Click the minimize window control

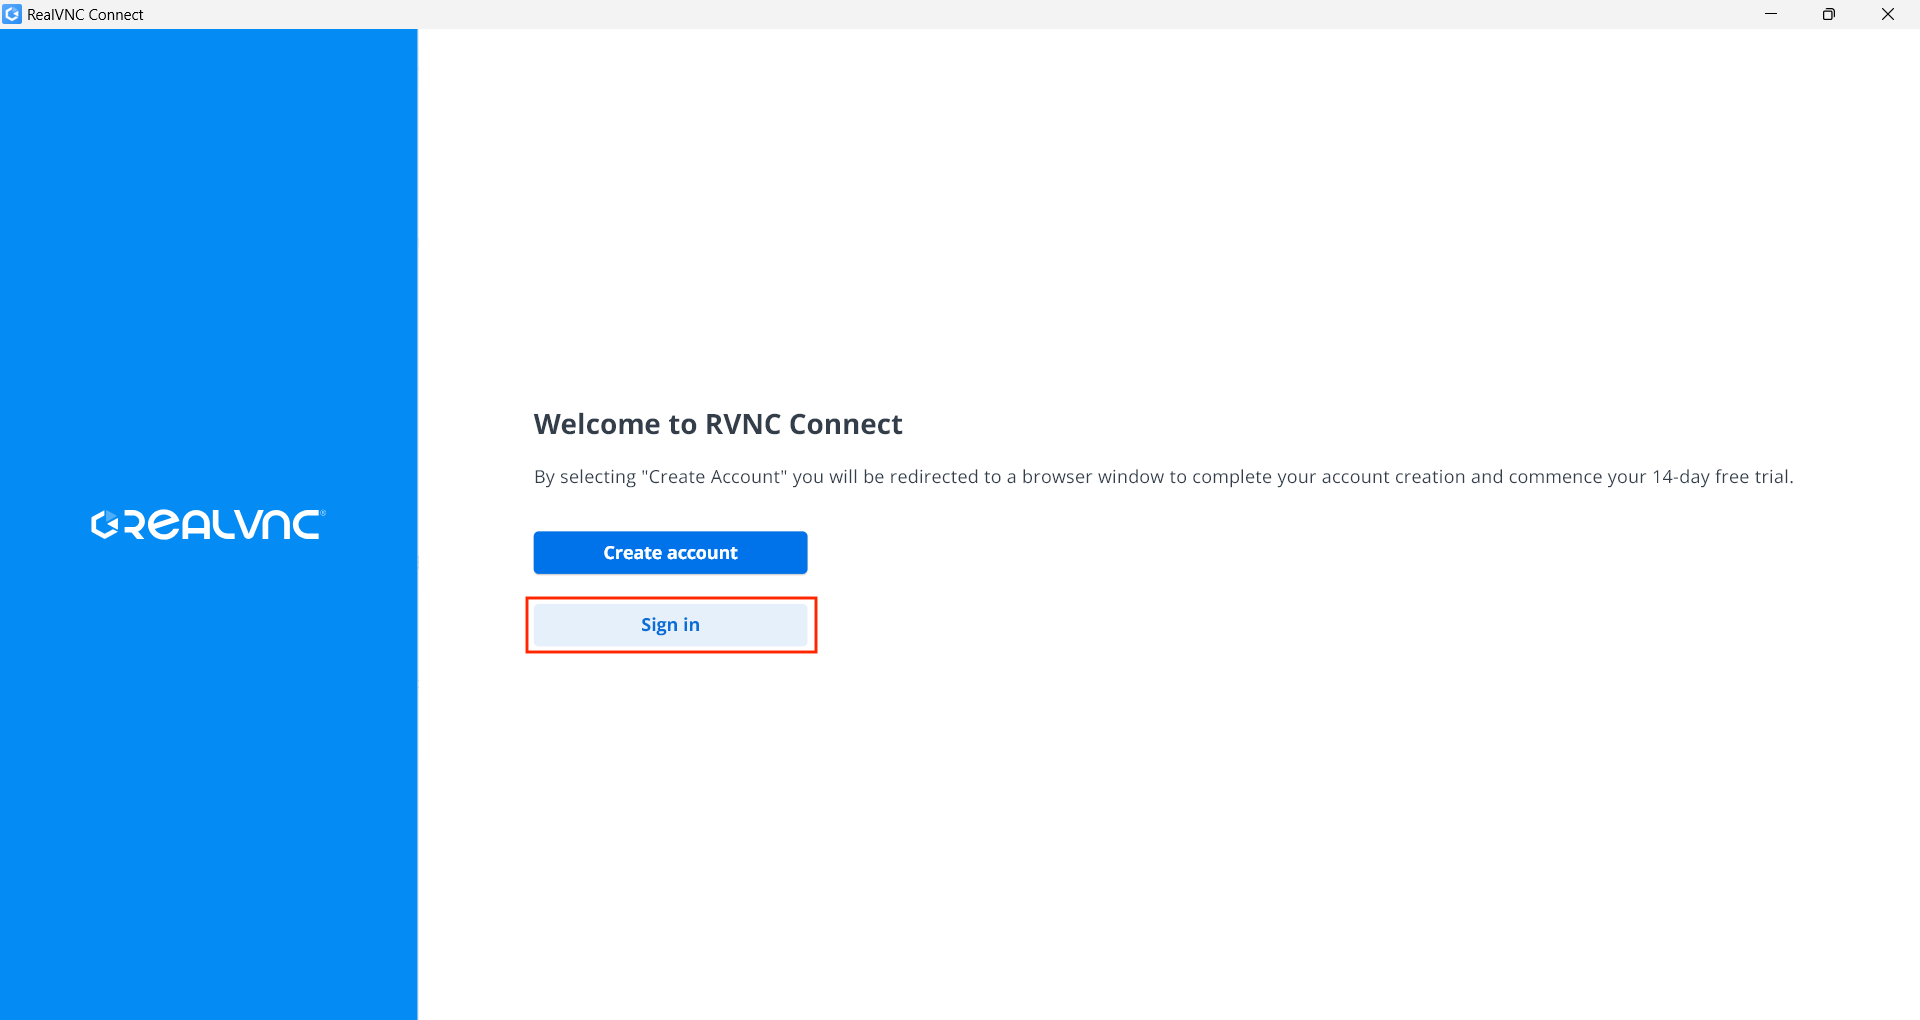pos(1771,14)
